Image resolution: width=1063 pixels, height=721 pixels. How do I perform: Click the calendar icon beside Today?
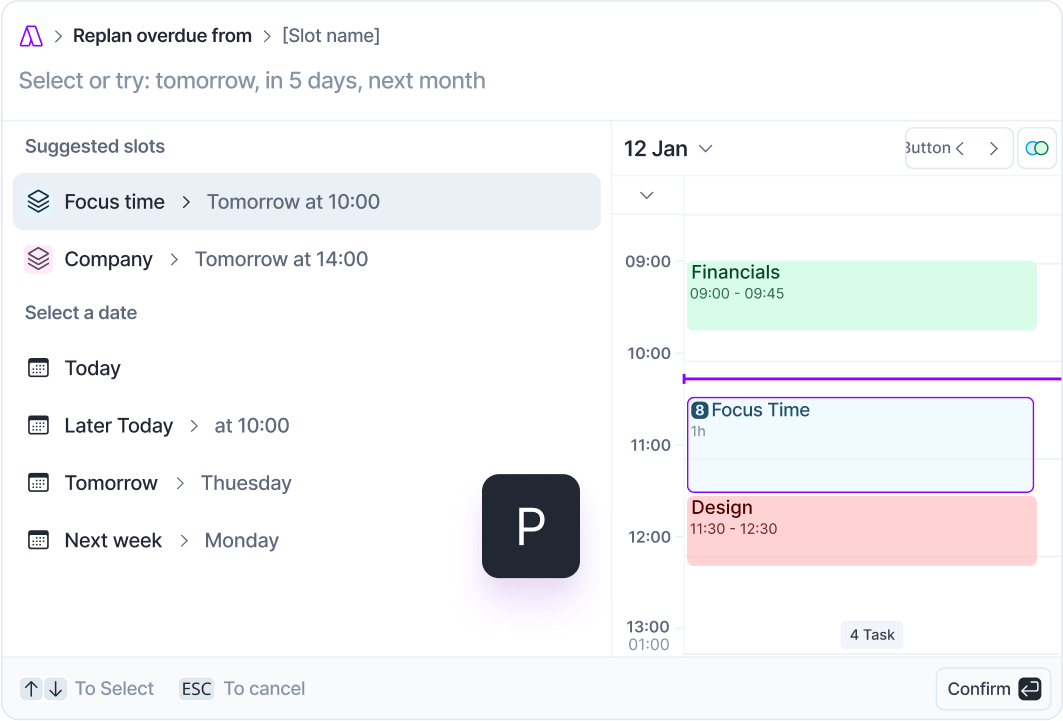click(x=38, y=368)
